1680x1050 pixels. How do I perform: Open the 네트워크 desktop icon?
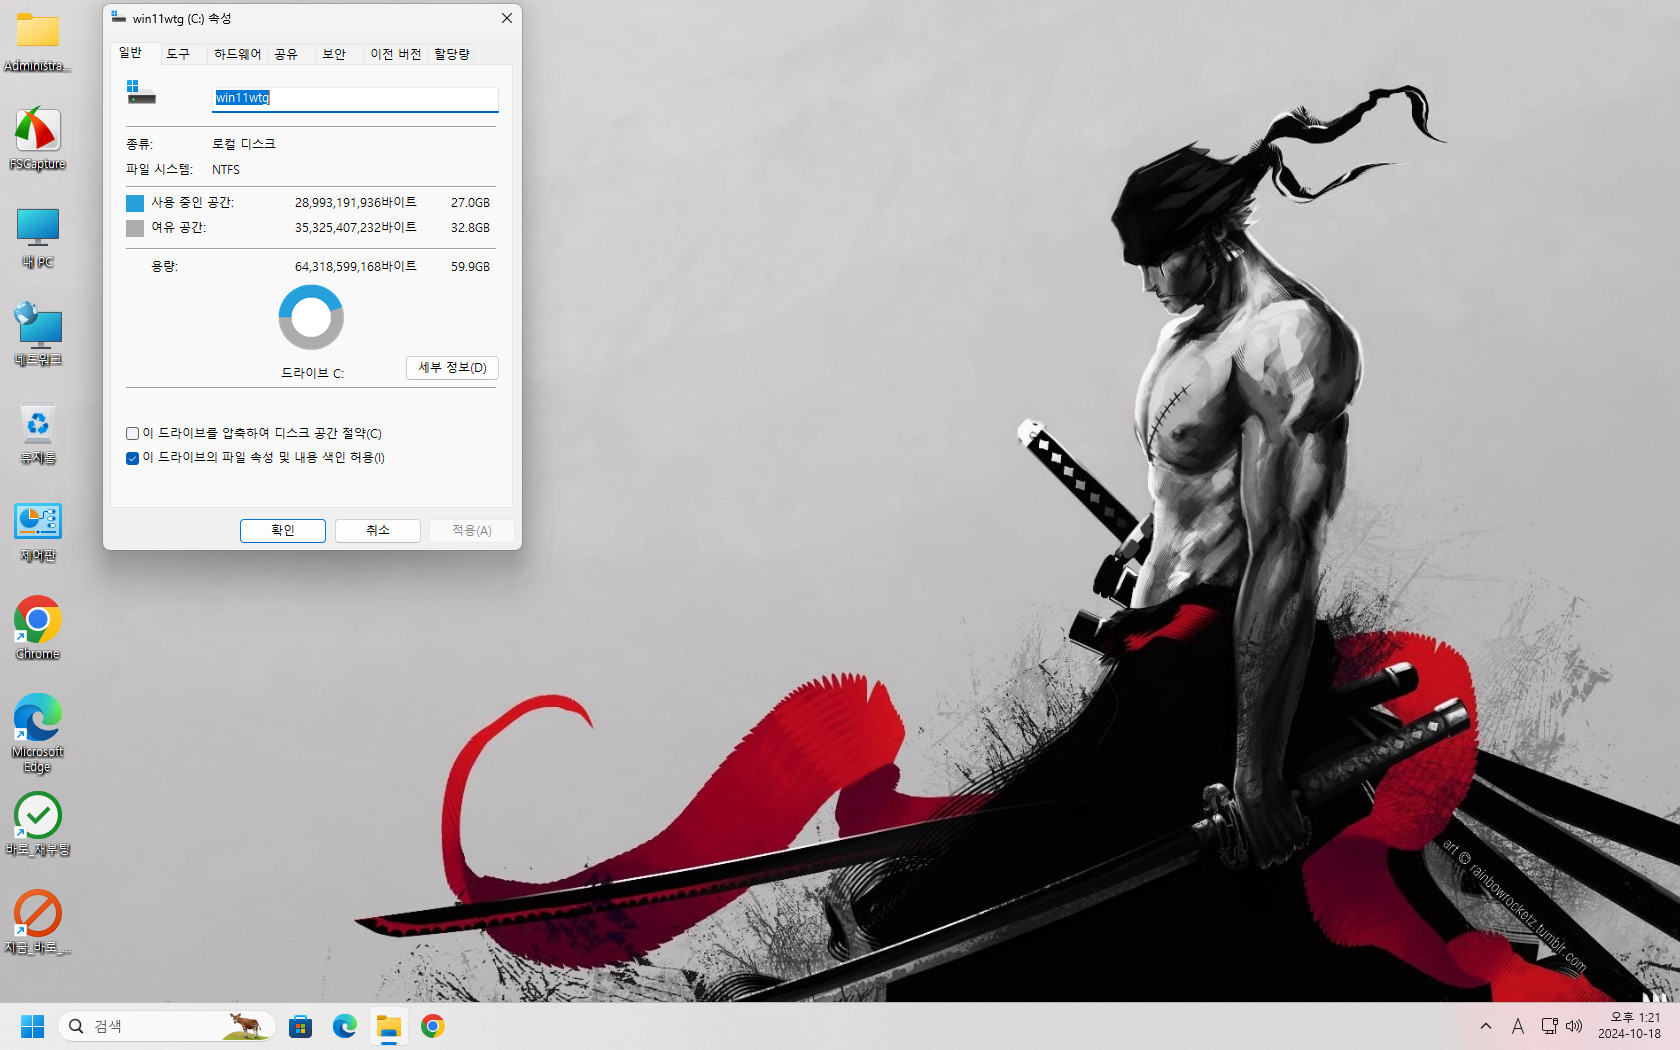pyautogui.click(x=38, y=335)
